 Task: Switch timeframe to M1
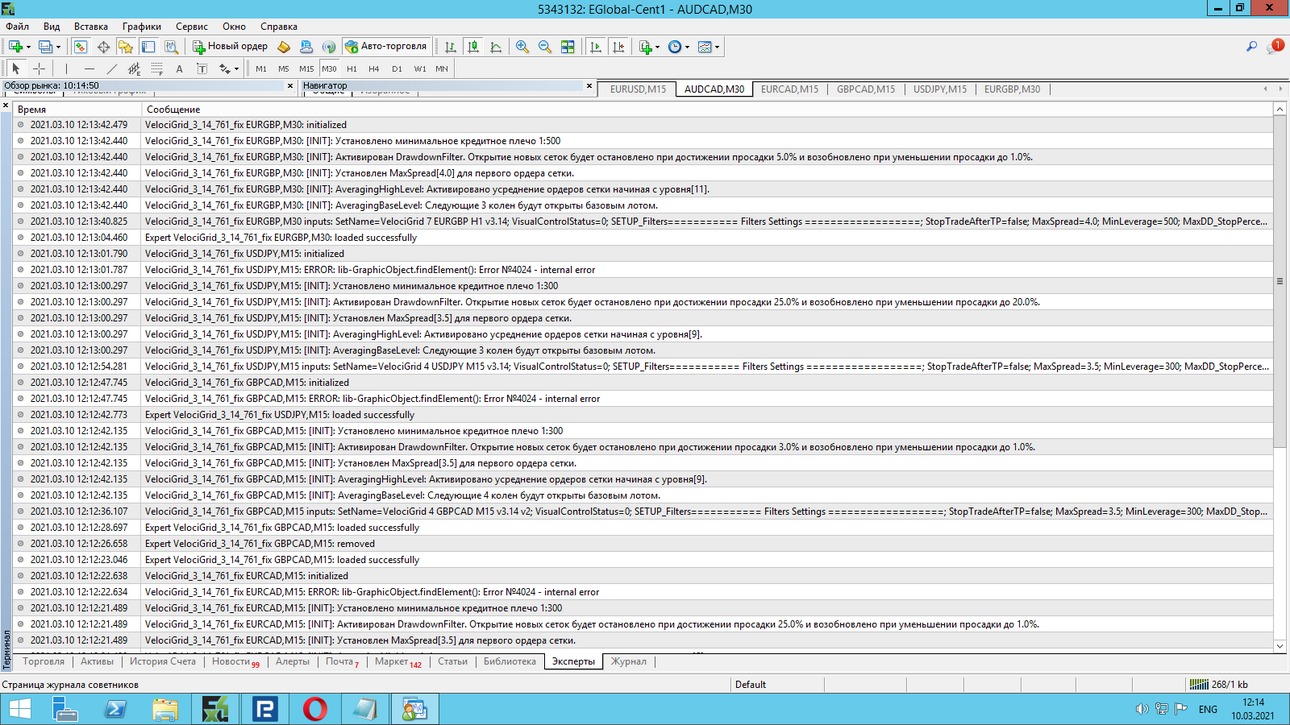click(261, 69)
